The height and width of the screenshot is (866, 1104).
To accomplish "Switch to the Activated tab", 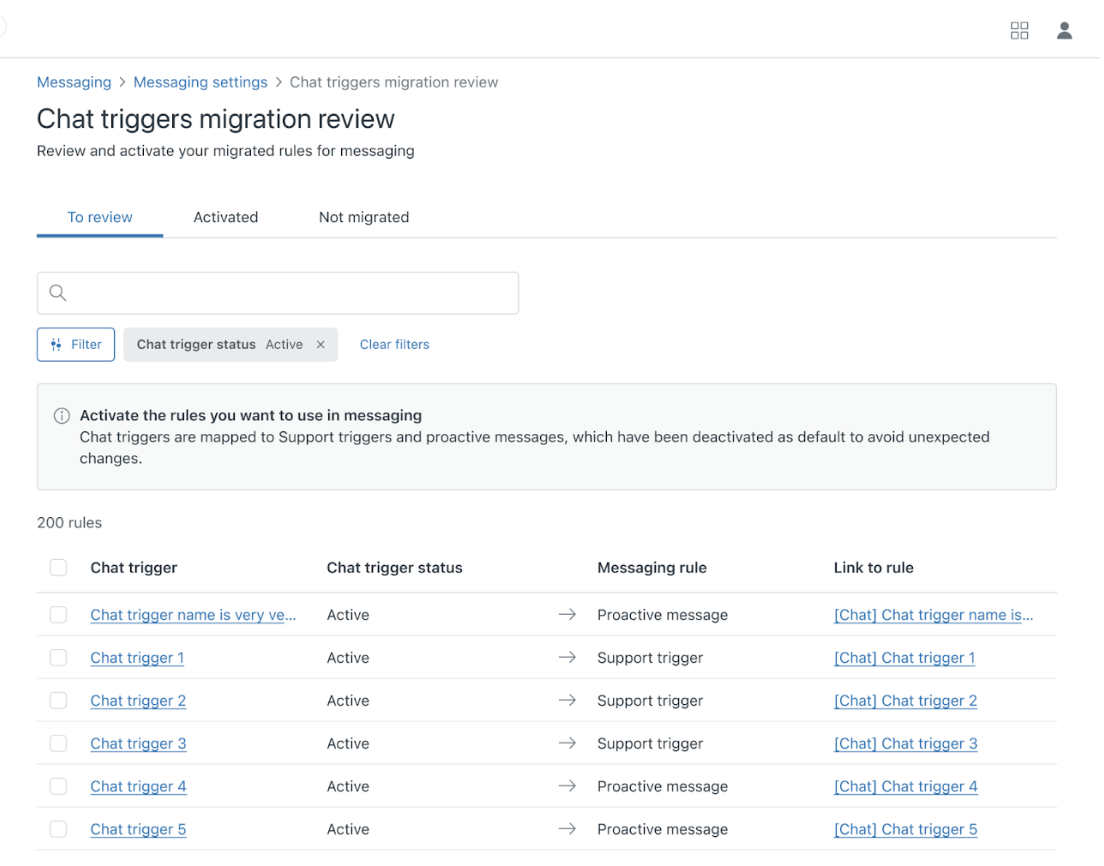I will point(226,217).
